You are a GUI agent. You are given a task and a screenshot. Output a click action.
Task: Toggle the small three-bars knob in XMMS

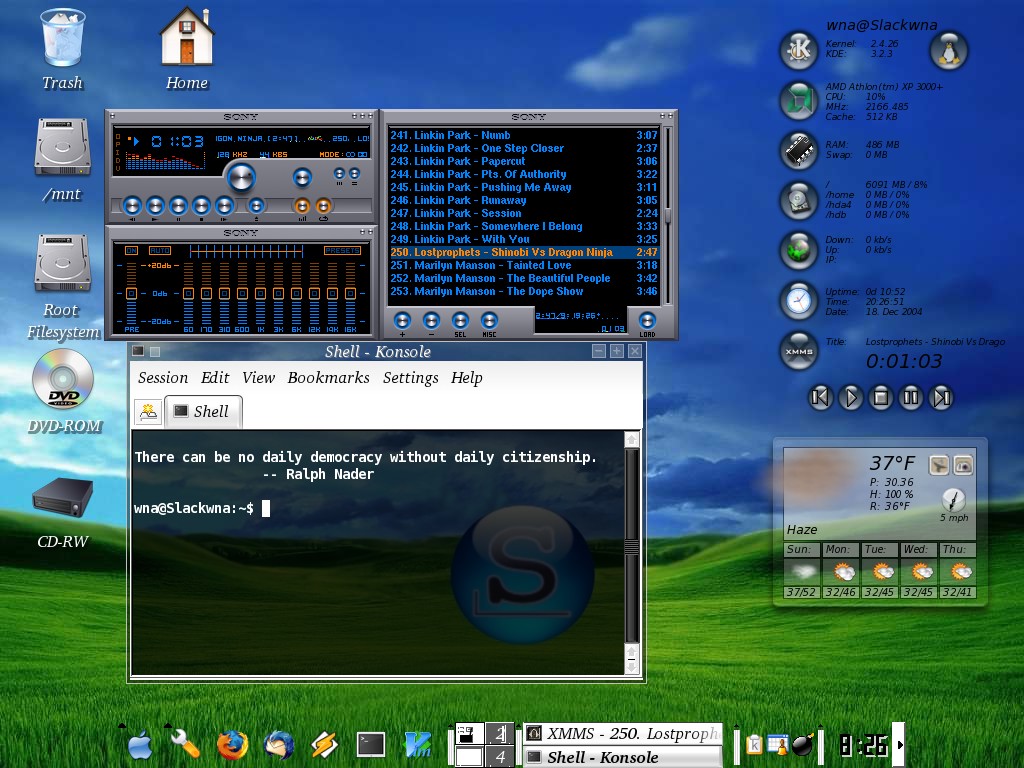(x=339, y=174)
